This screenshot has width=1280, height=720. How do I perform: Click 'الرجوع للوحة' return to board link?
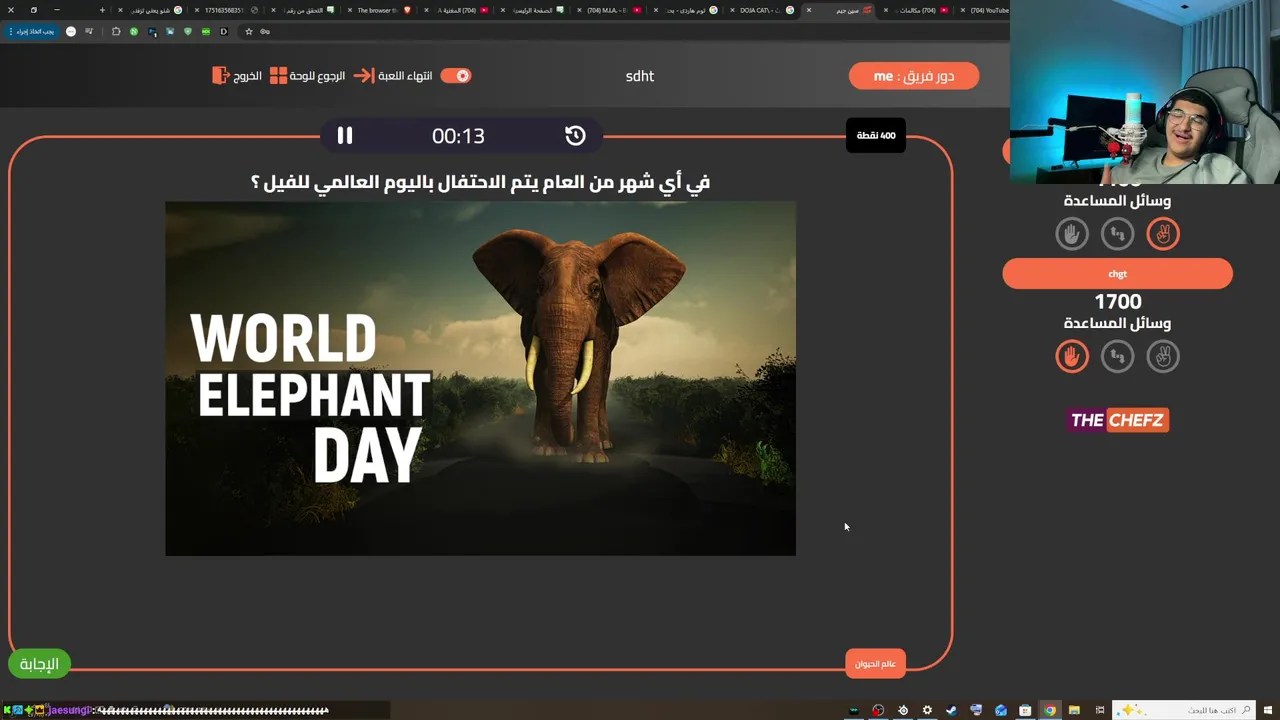click(x=318, y=76)
